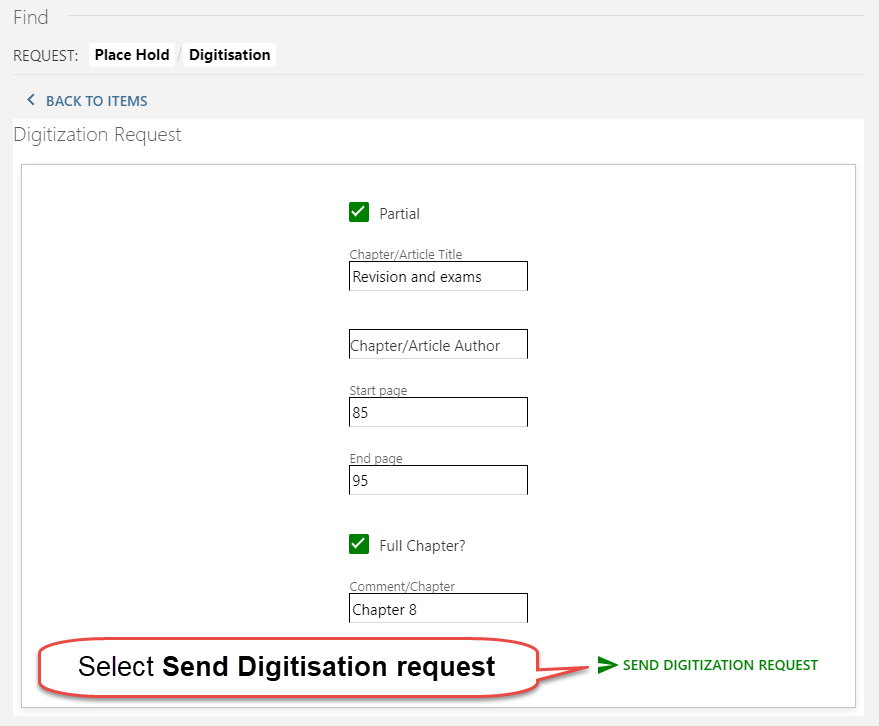879x726 pixels.
Task: Click the Start page field label
Action: [378, 390]
